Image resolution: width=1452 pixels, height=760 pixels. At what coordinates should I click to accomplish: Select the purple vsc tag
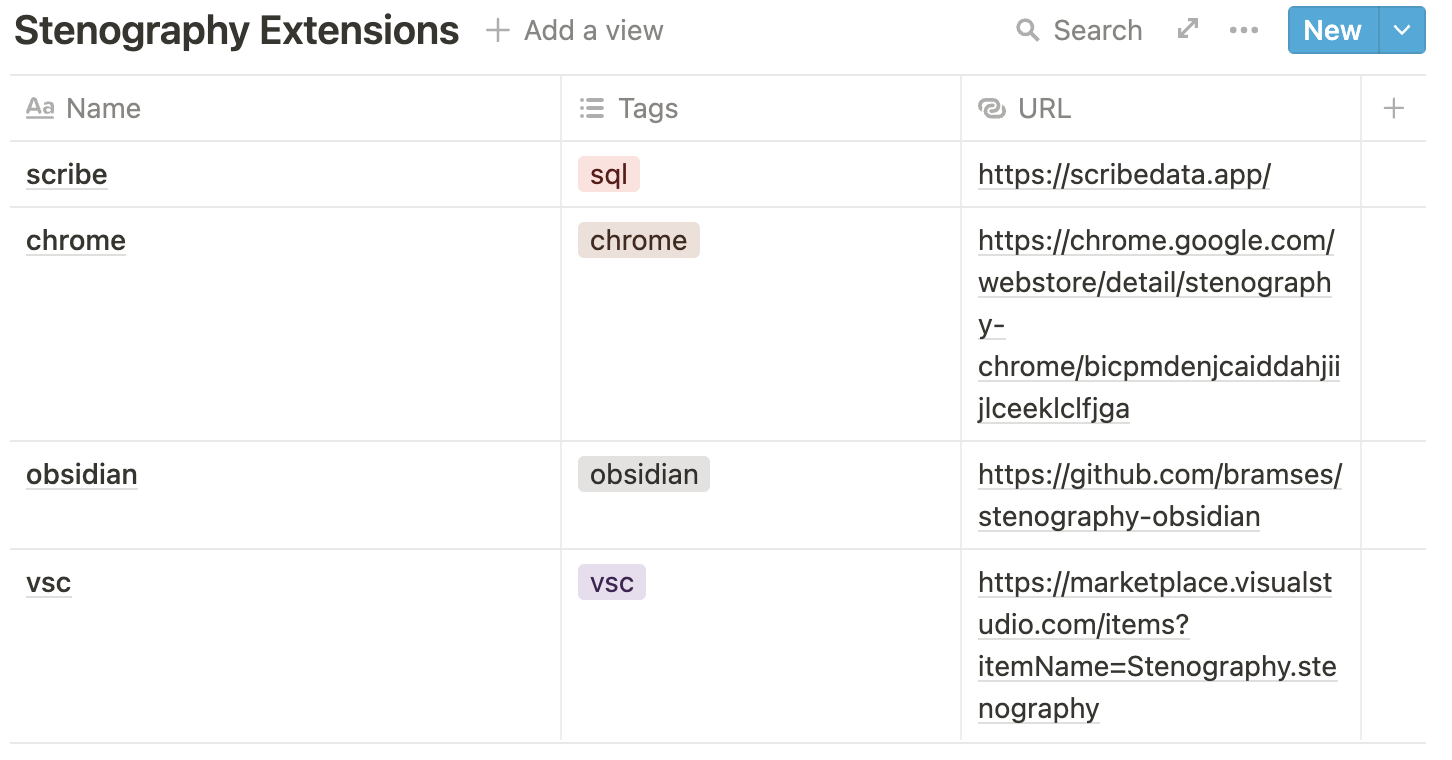(611, 582)
